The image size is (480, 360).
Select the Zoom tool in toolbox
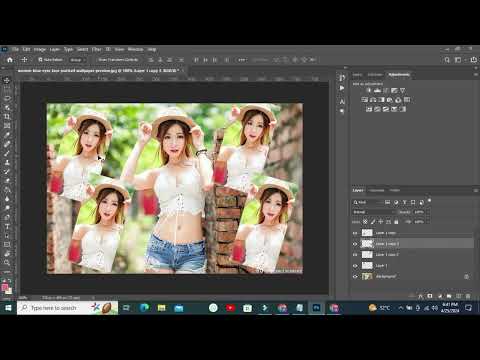[7, 263]
